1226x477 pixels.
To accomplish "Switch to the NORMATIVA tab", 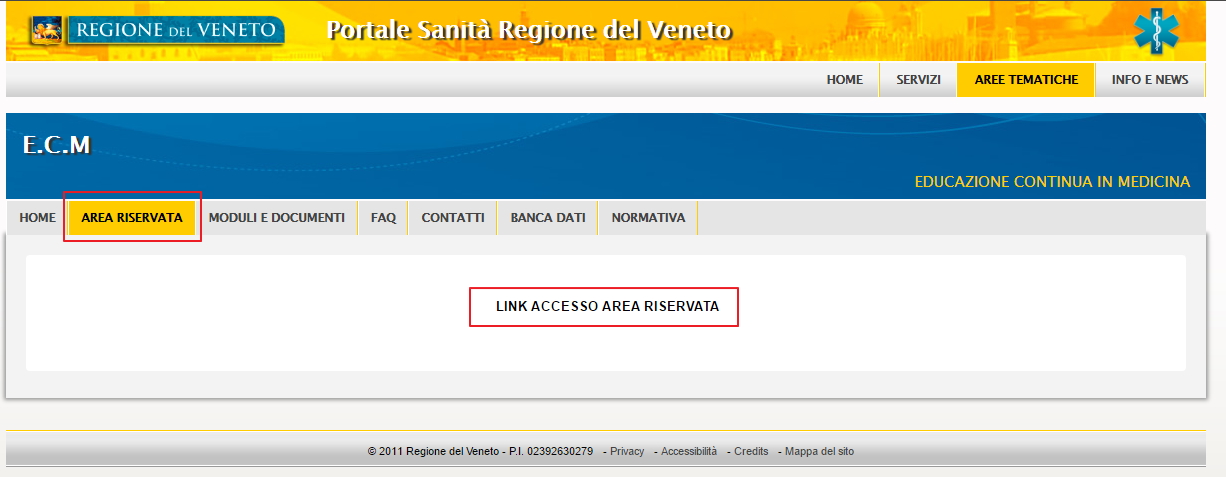I will (648, 218).
